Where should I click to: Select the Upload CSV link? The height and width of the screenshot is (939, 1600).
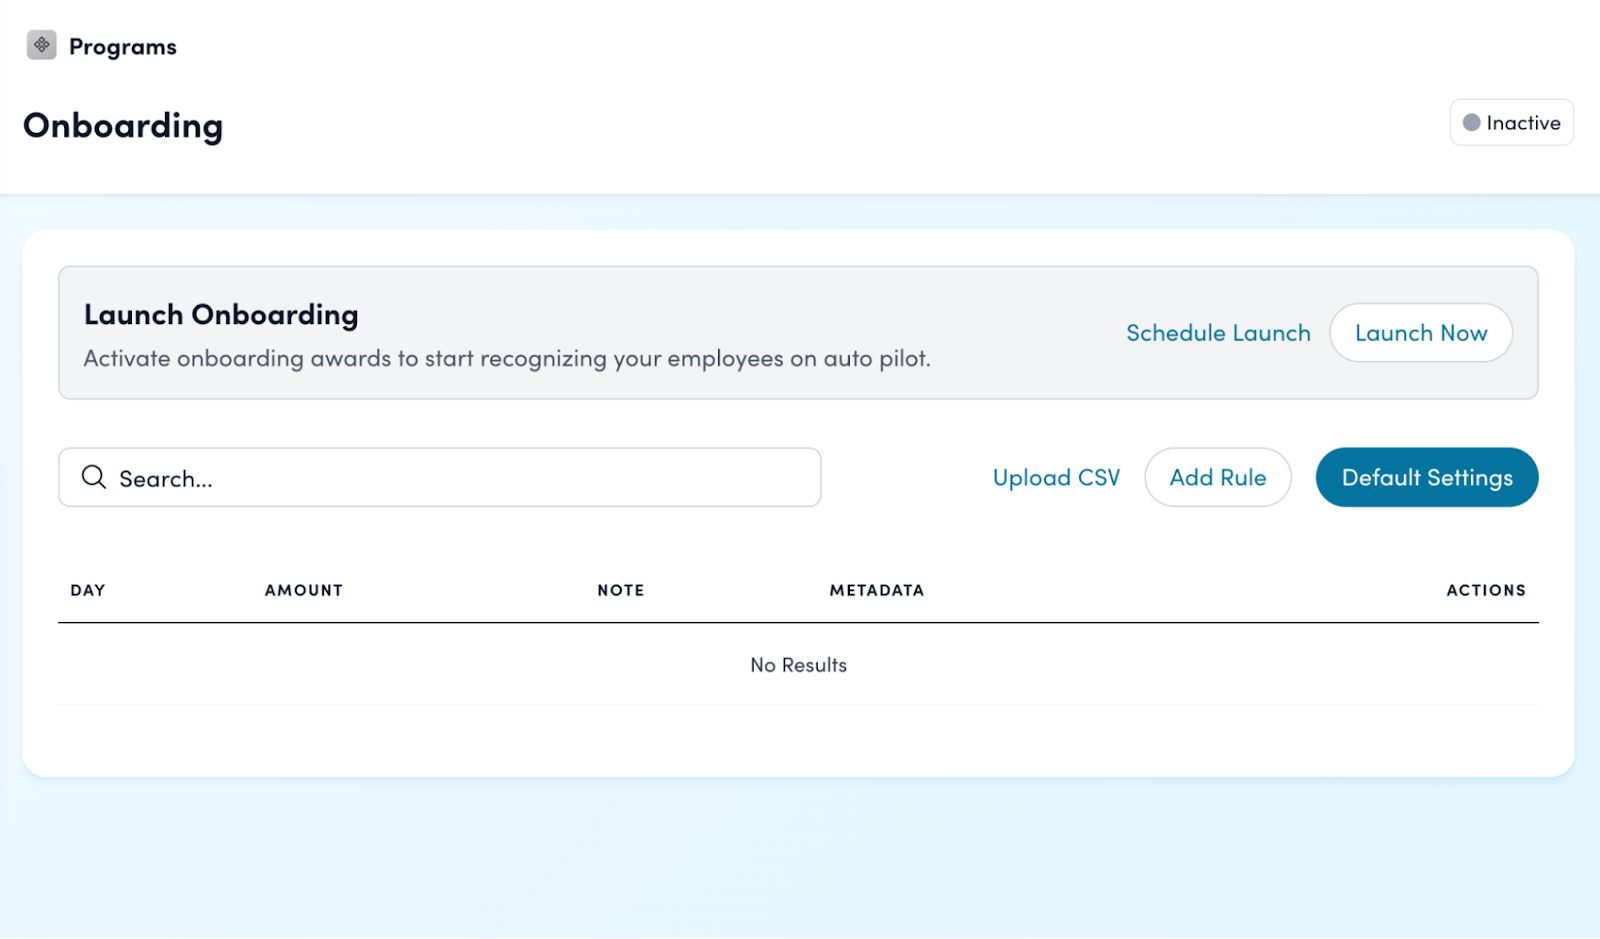tap(1056, 478)
